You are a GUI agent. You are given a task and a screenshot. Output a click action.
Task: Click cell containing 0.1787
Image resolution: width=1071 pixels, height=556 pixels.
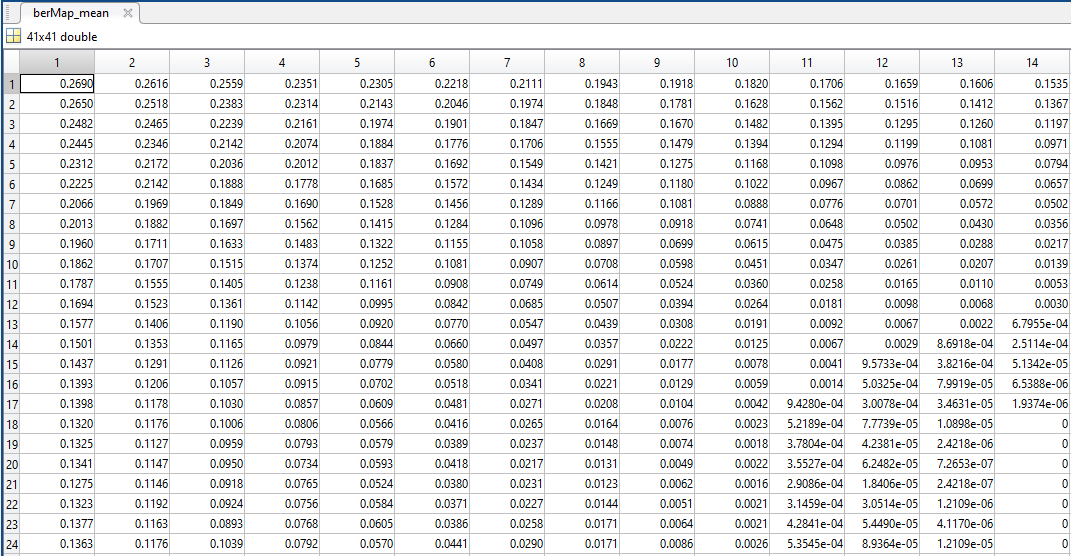point(57,283)
